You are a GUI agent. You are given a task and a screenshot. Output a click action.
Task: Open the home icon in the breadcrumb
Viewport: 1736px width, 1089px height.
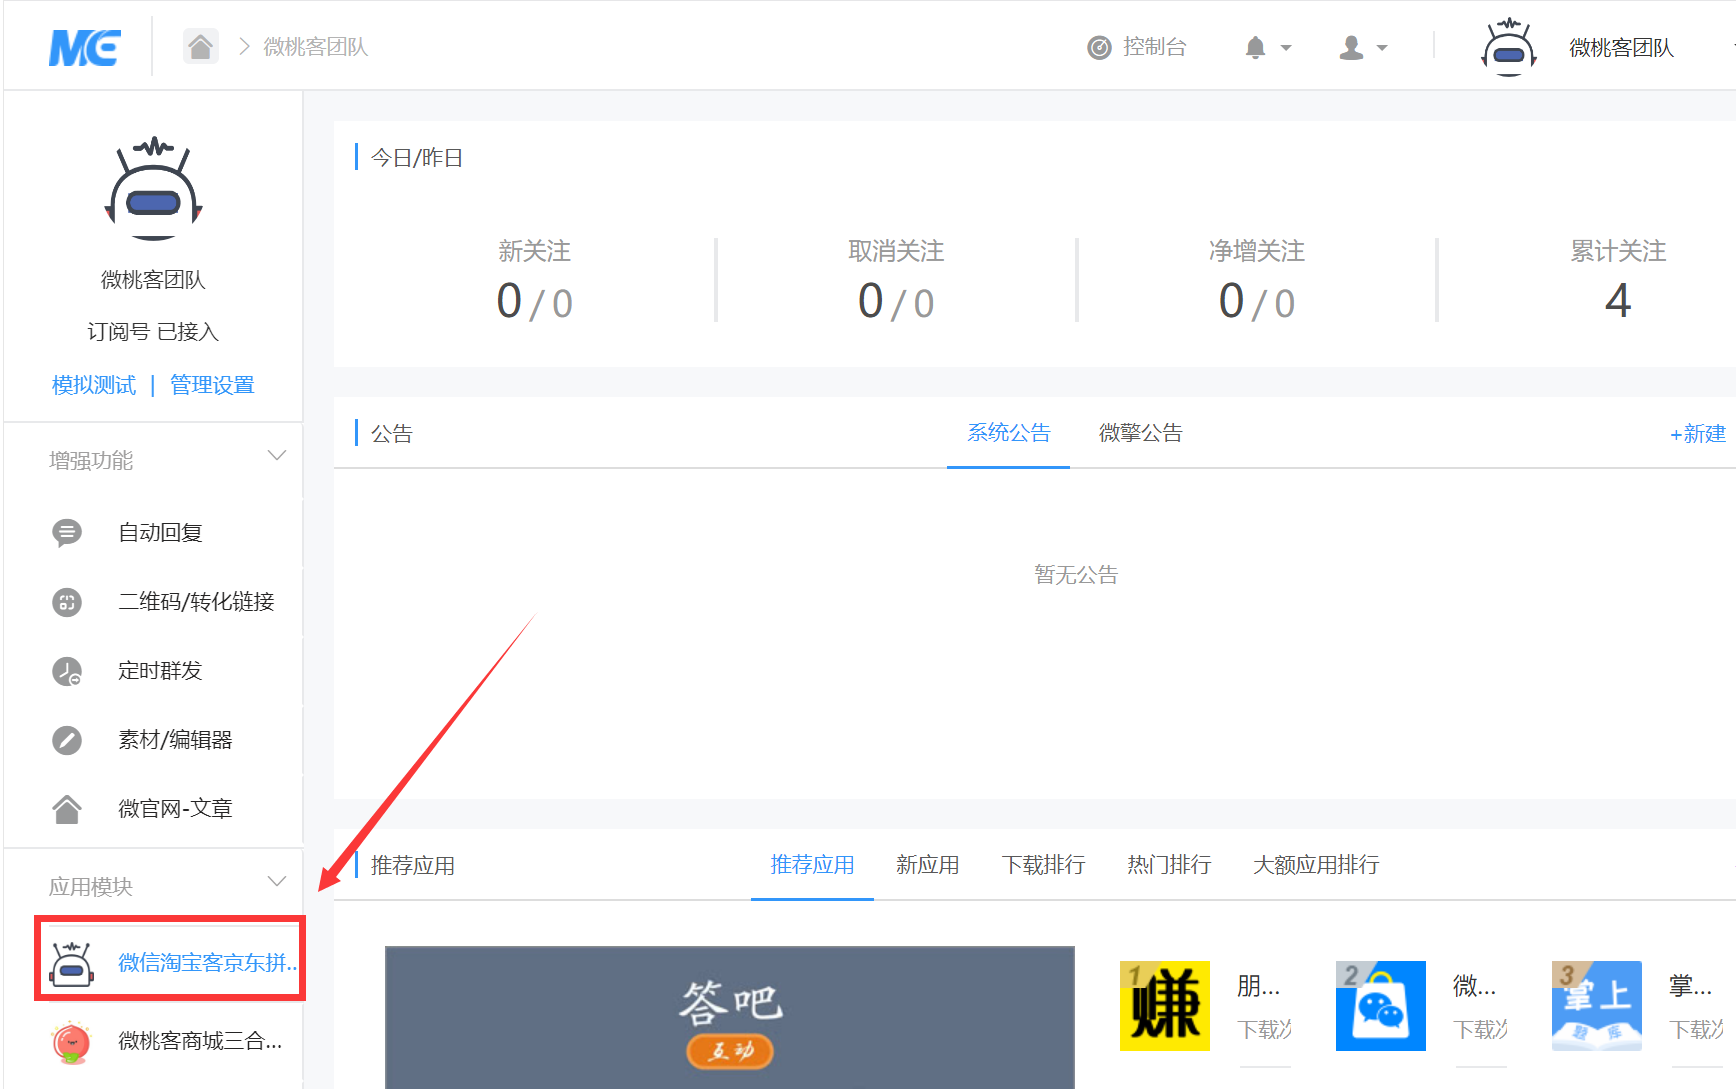pyautogui.click(x=200, y=46)
